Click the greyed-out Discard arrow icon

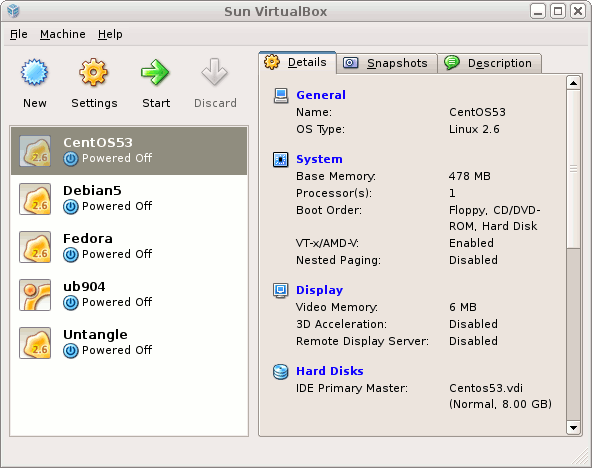[x=214, y=72]
